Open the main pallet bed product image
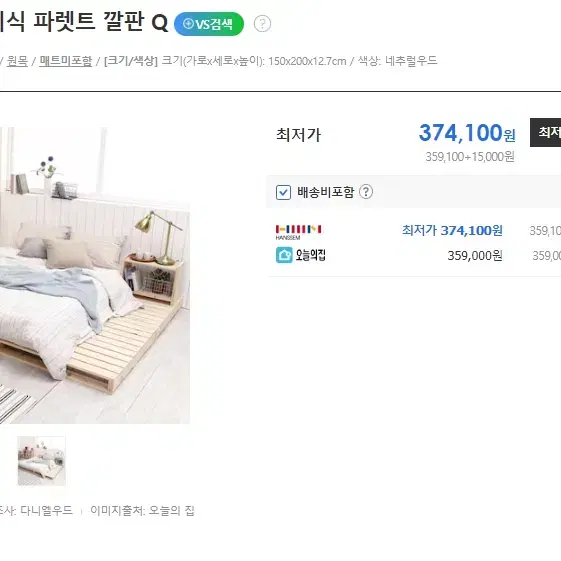The width and height of the screenshot is (561, 561). tap(95, 275)
